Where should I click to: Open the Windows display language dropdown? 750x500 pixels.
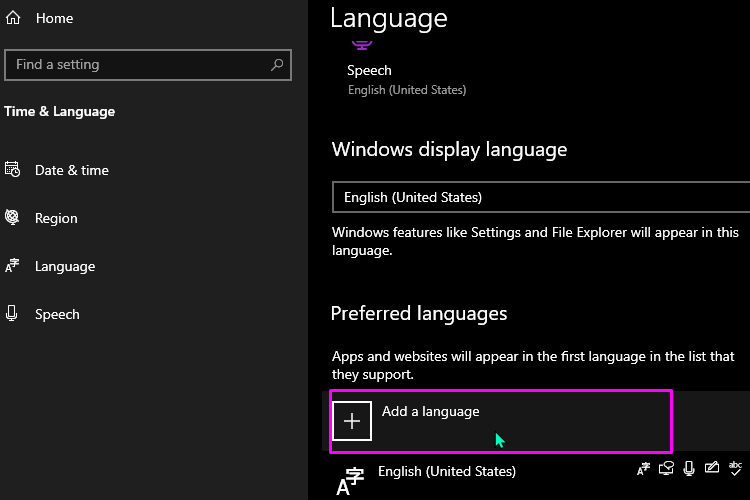(x=541, y=197)
